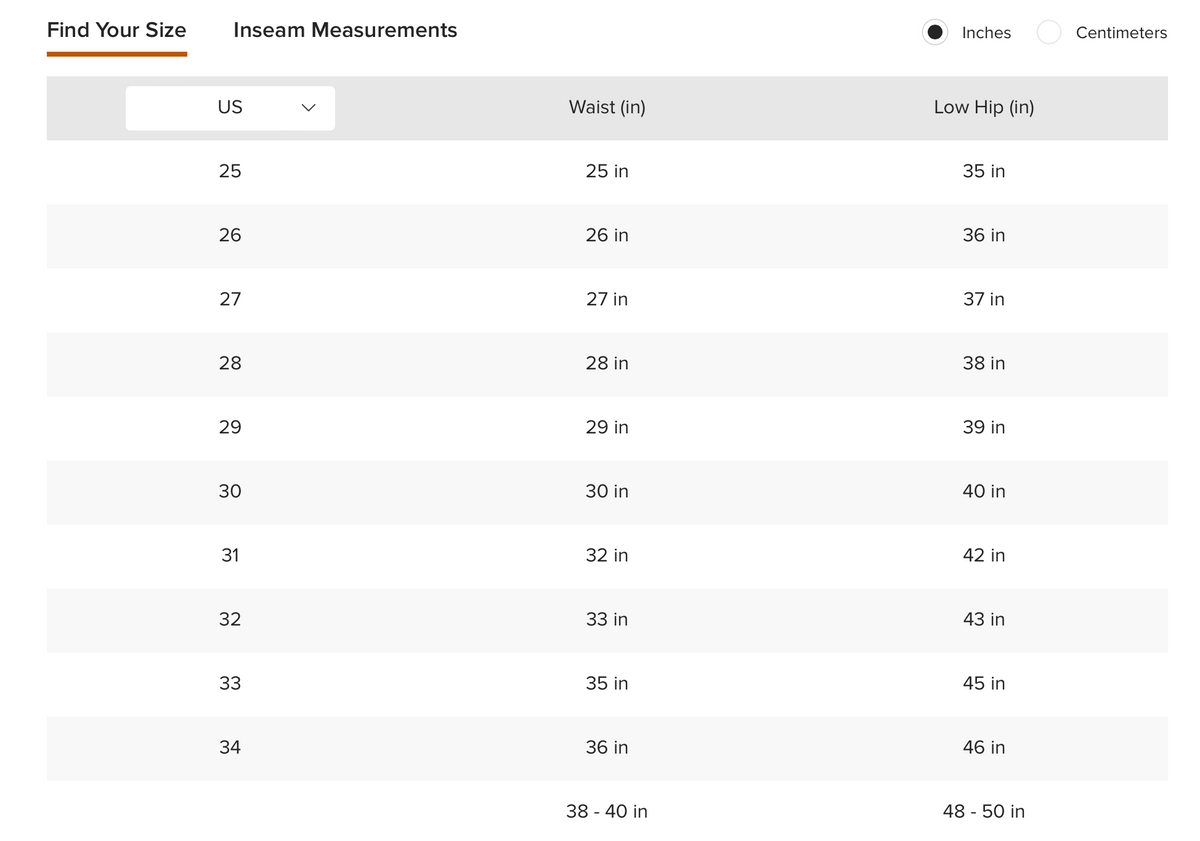This screenshot has width=1200, height=841.
Task: Click the Inches label text
Action: (x=986, y=33)
